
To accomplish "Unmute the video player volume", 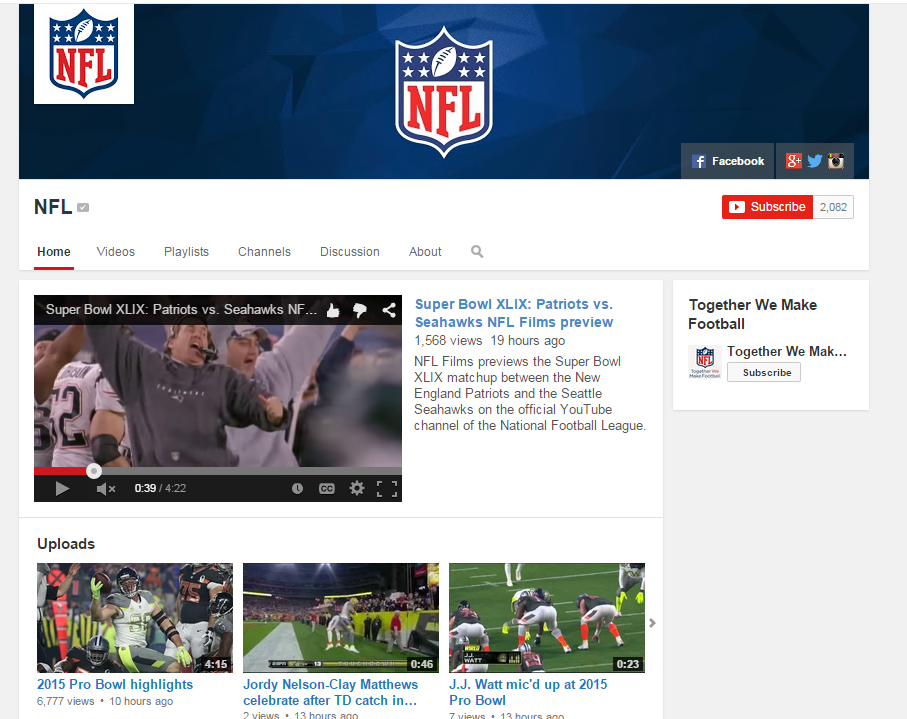I will point(106,489).
